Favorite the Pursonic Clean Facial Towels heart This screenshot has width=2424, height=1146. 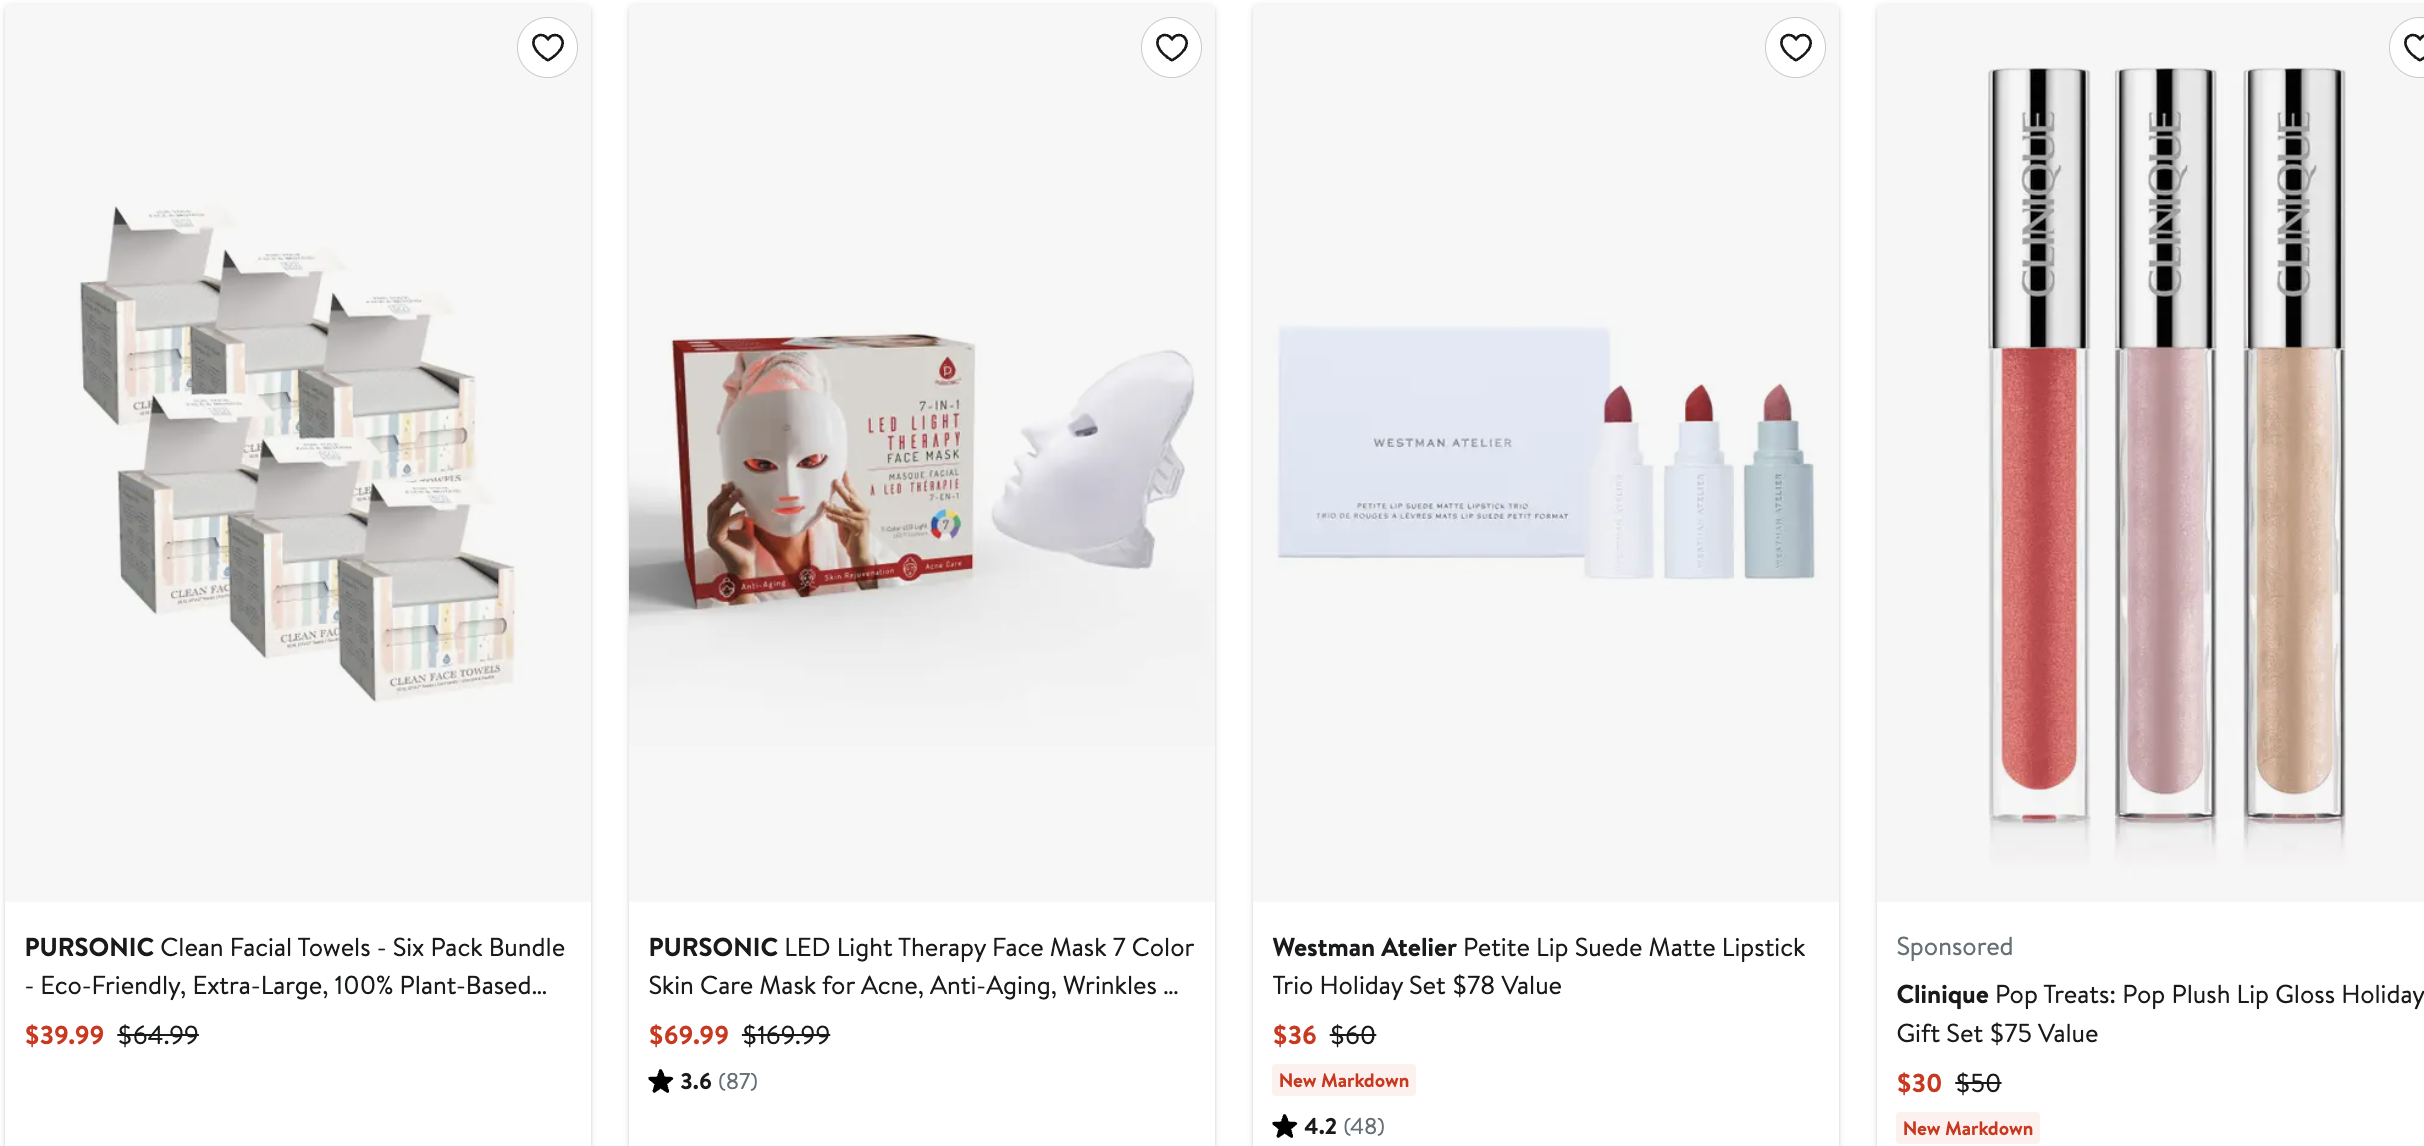pos(547,47)
